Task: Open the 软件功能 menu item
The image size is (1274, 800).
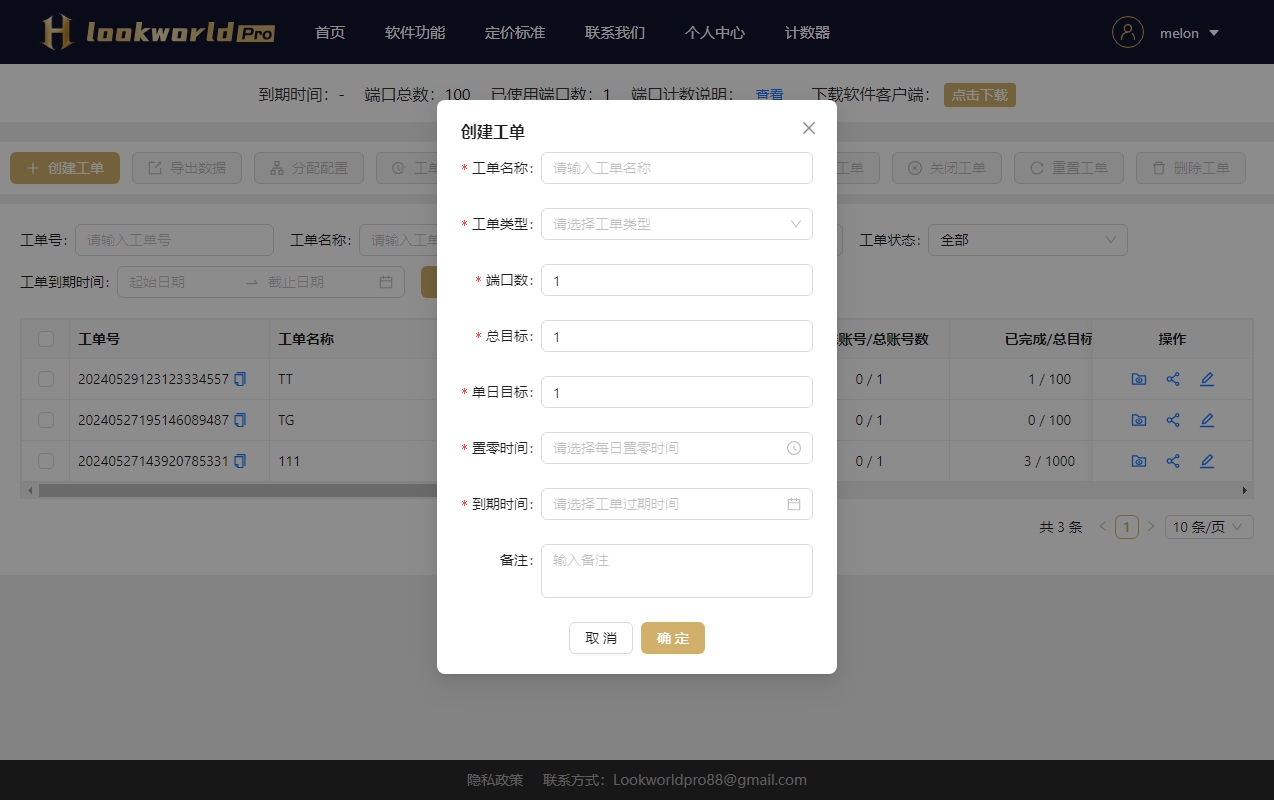Action: [415, 32]
